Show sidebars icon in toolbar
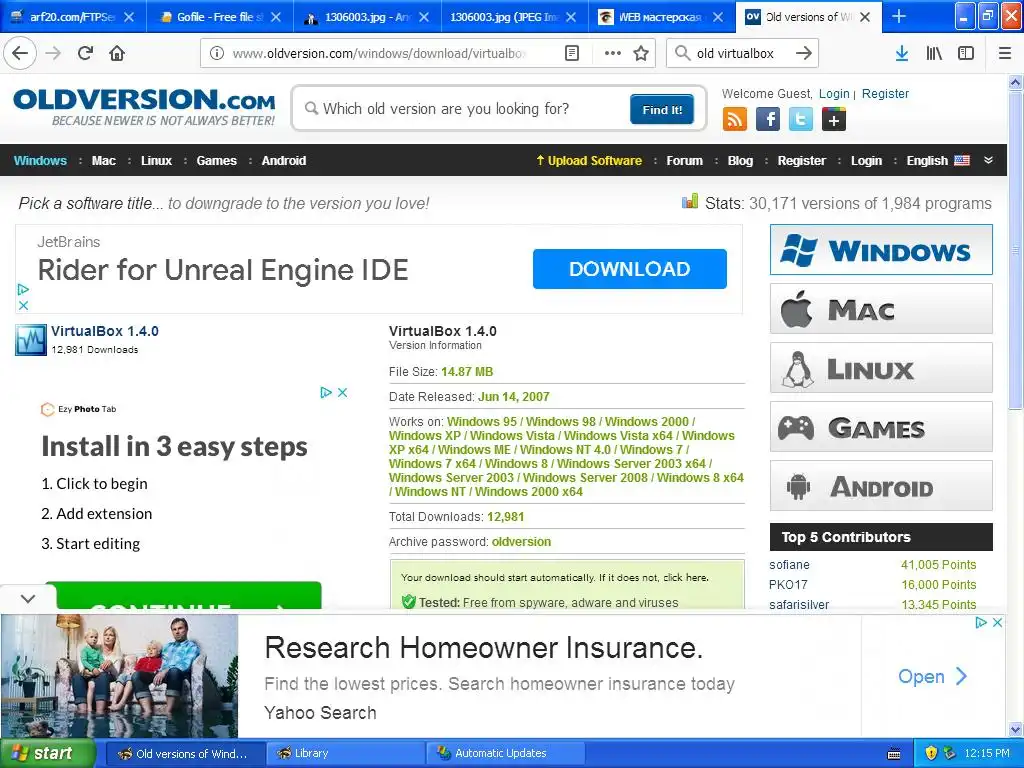This screenshot has width=1024, height=768. (x=966, y=54)
